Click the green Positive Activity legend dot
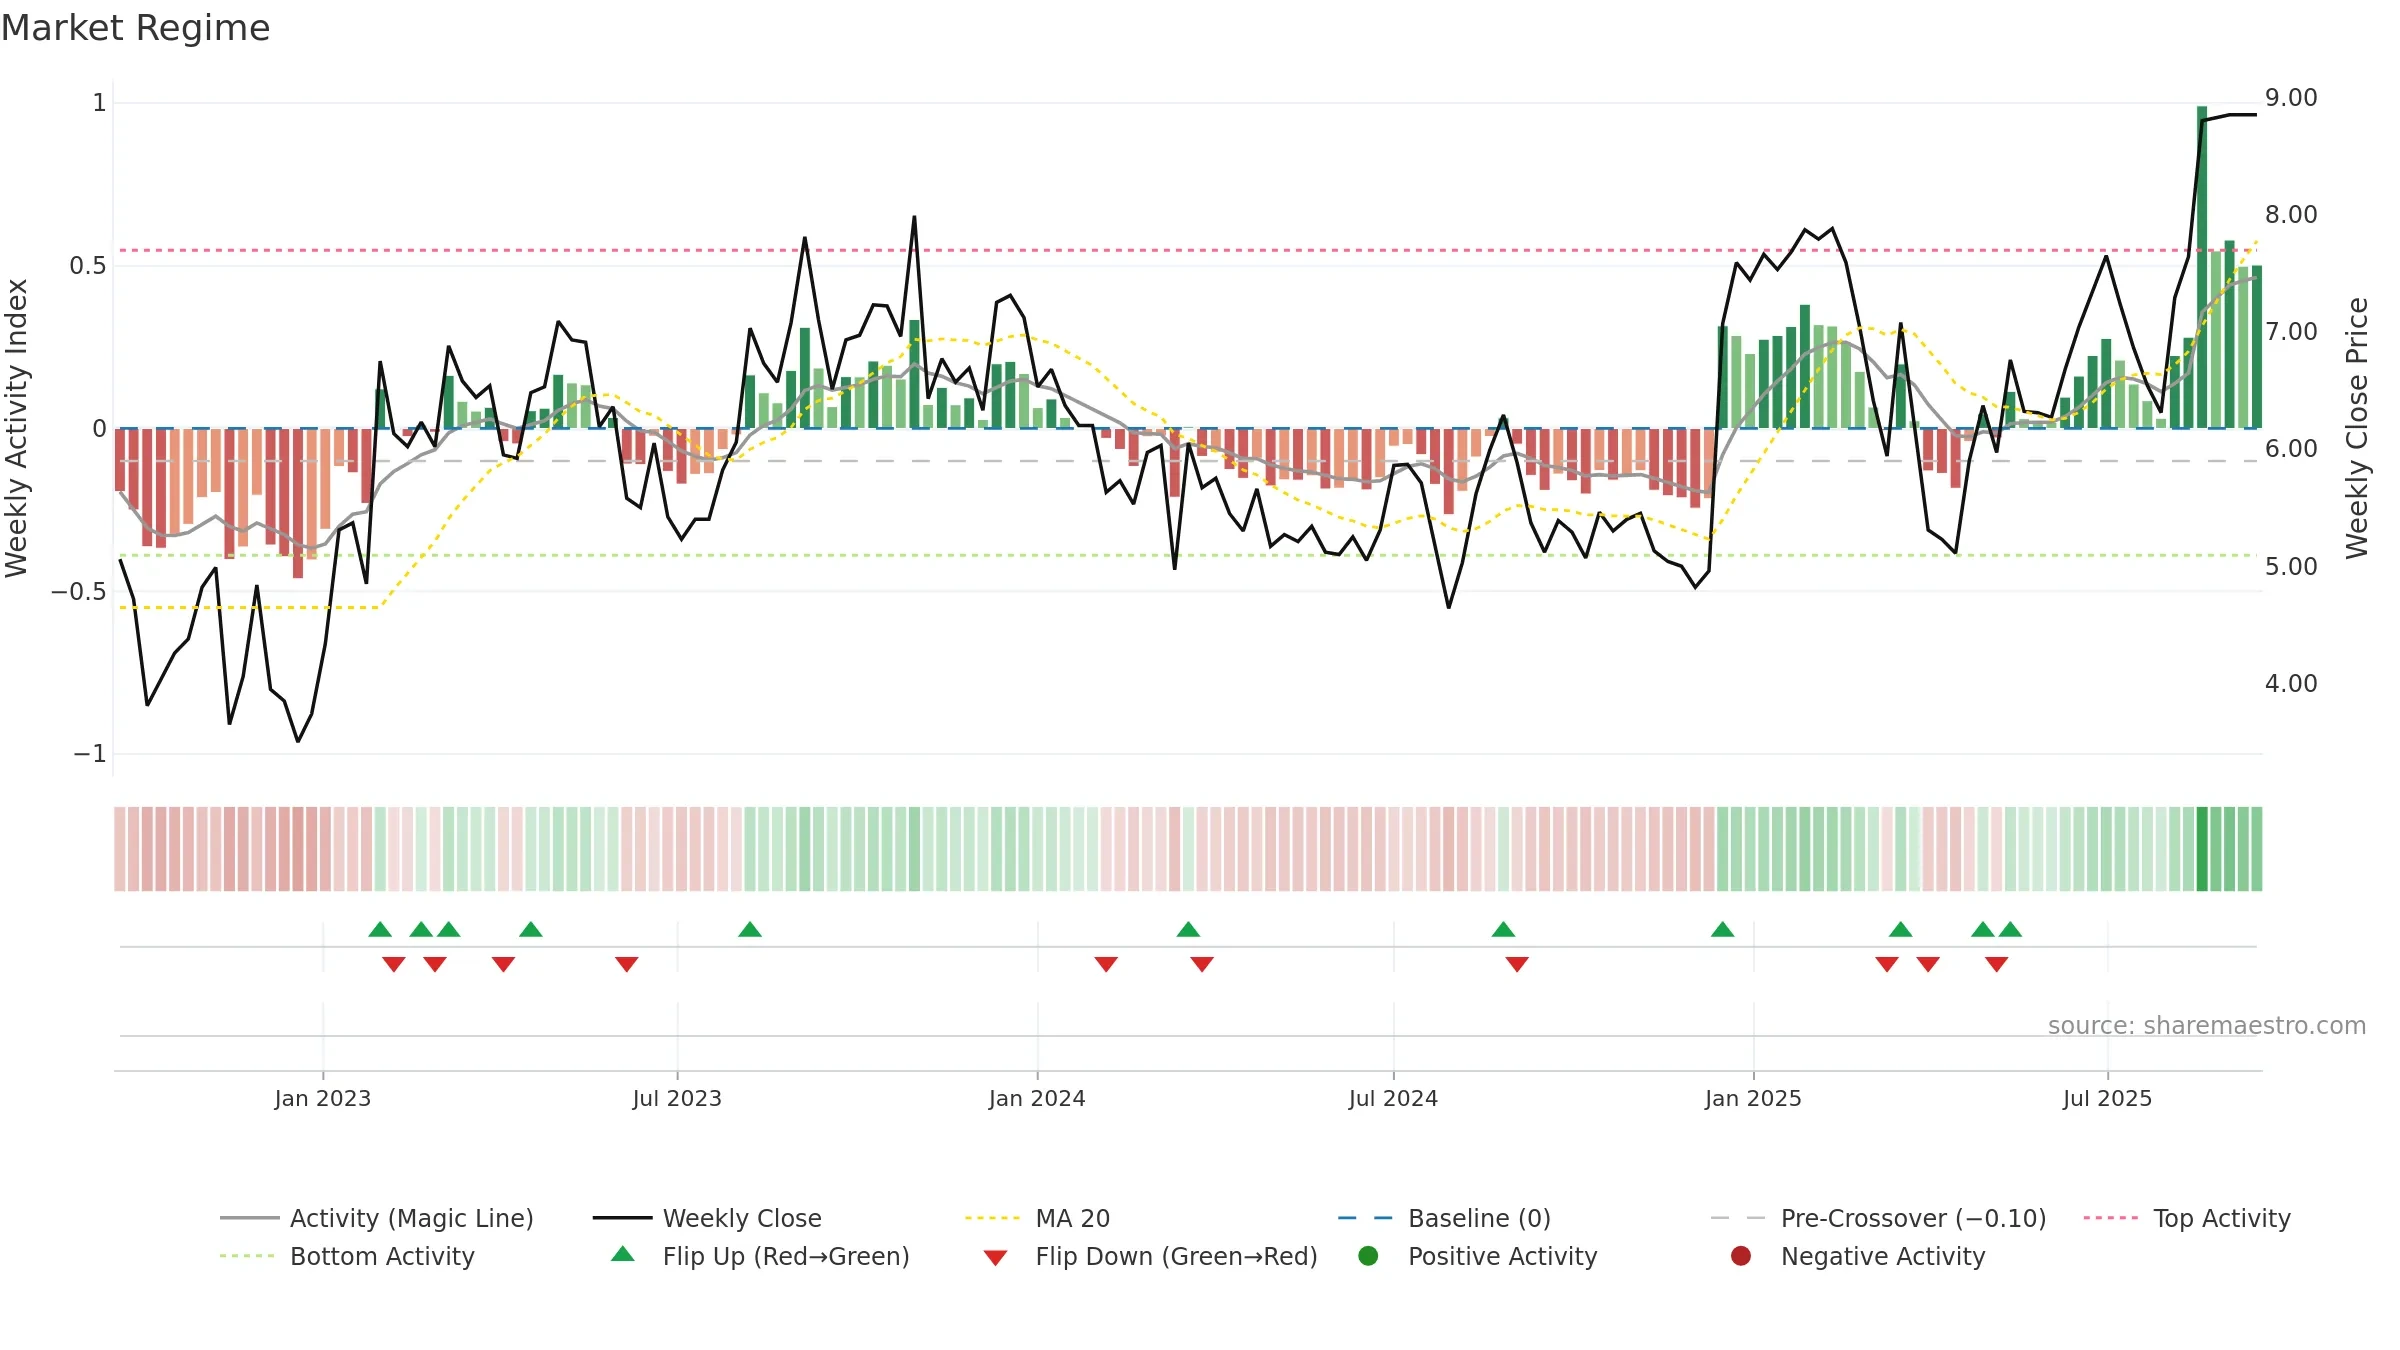The image size is (2400, 1350). tap(1368, 1255)
